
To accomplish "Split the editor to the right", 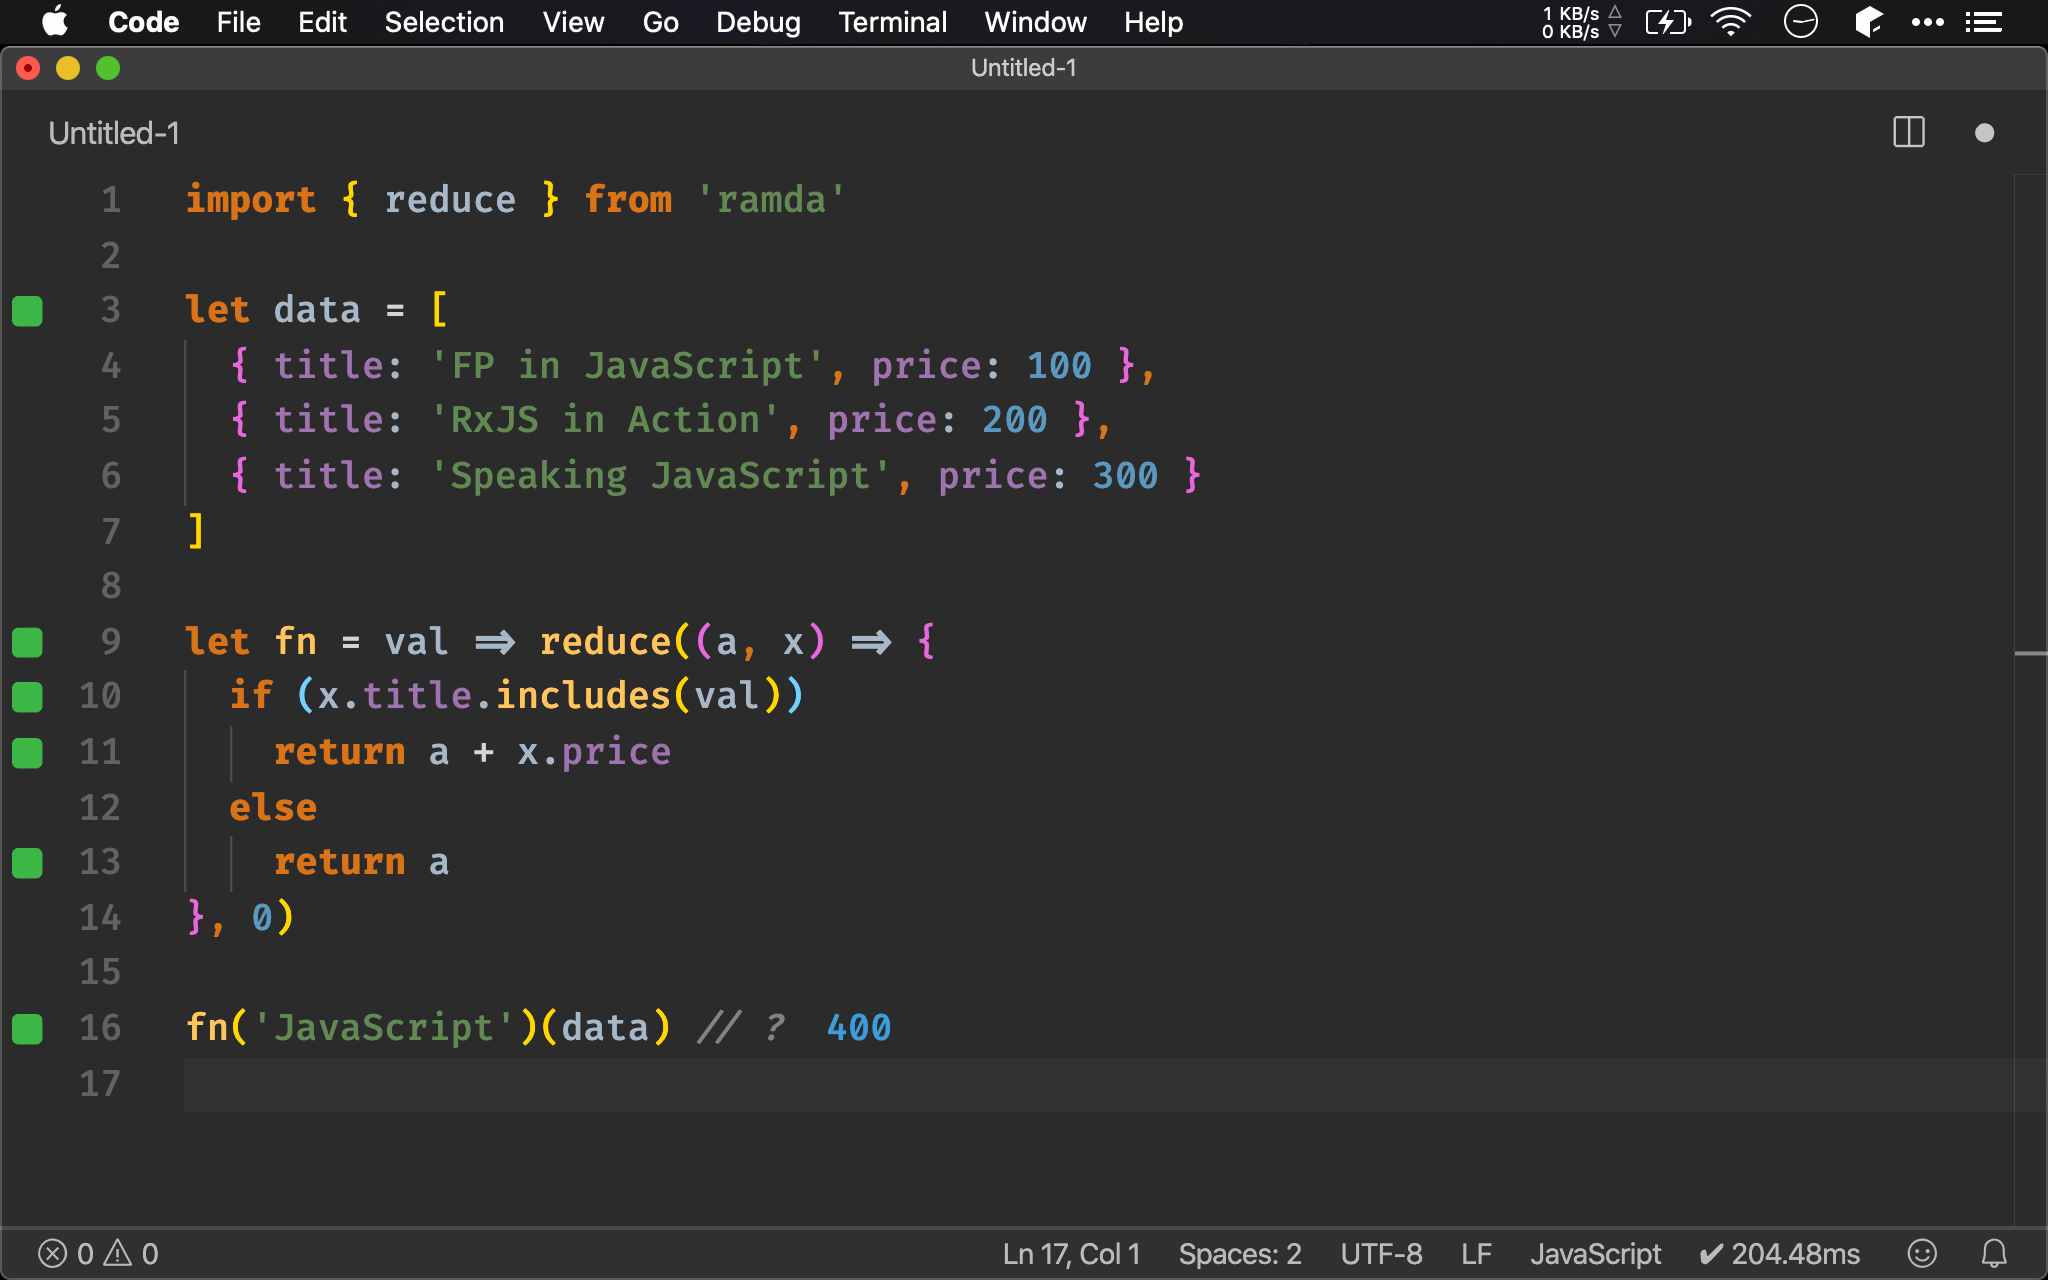I will [1909, 132].
